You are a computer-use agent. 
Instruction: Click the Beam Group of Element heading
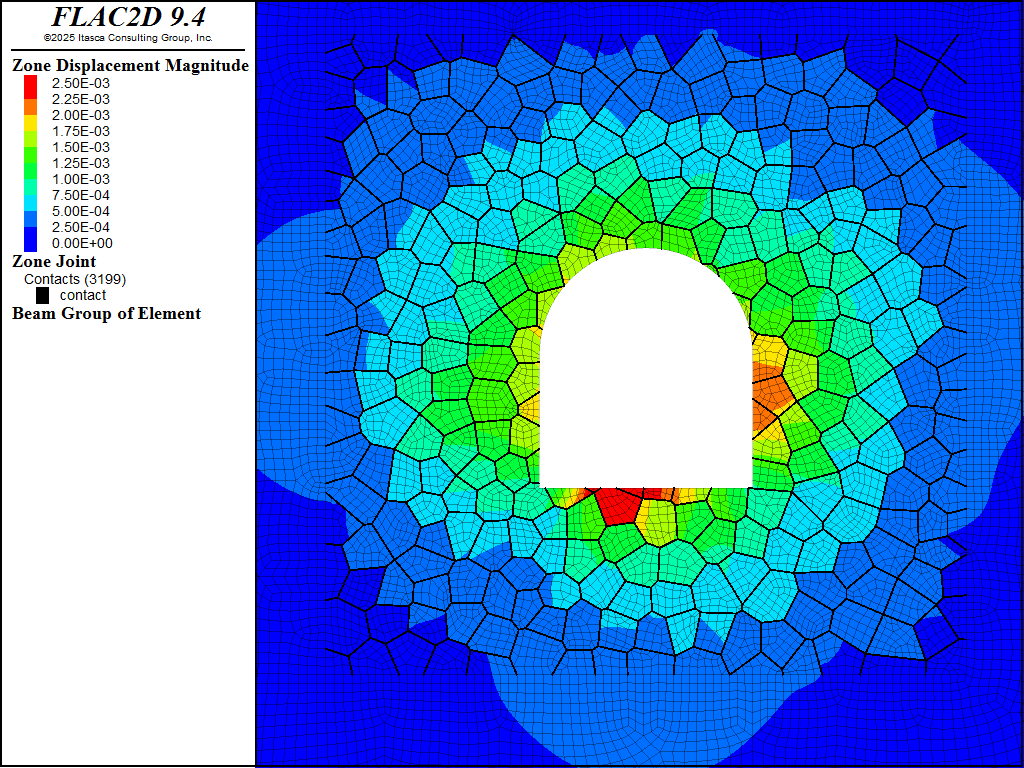coord(106,314)
